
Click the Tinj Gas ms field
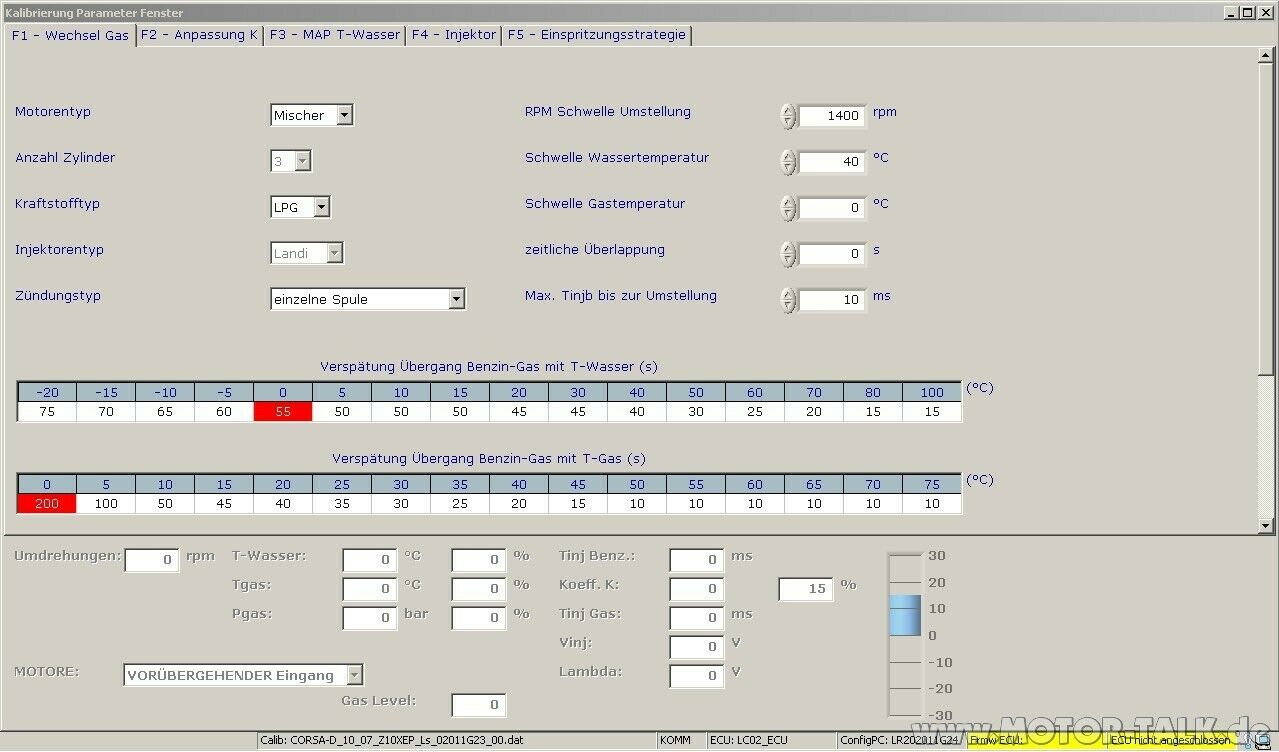pos(697,618)
